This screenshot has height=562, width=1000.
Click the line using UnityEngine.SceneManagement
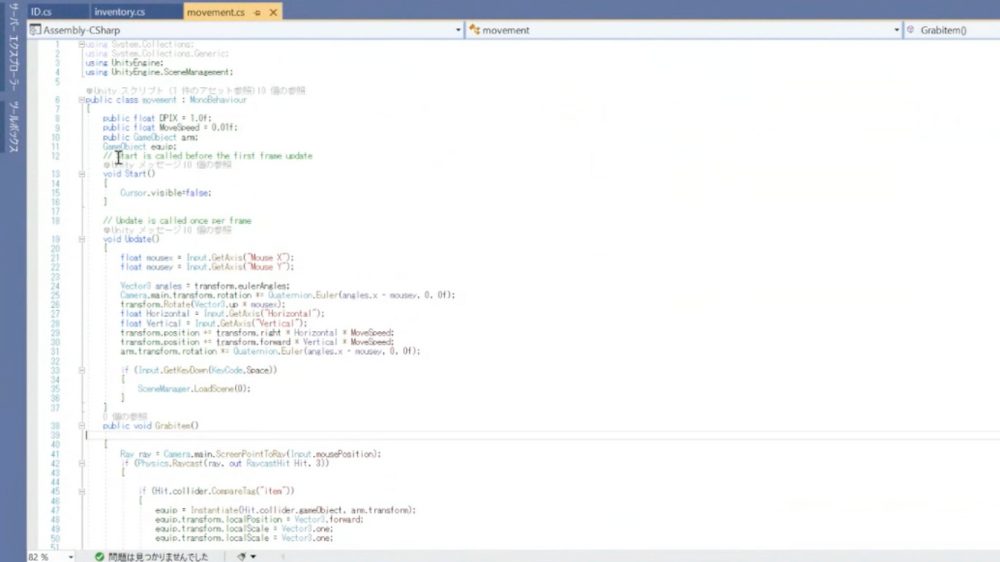[159, 72]
